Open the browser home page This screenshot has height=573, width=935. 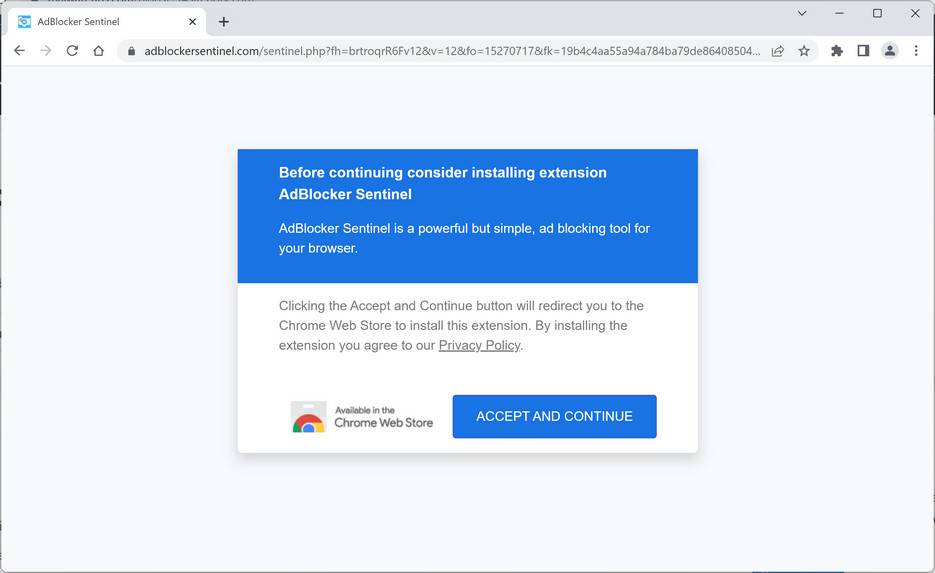tap(98, 51)
